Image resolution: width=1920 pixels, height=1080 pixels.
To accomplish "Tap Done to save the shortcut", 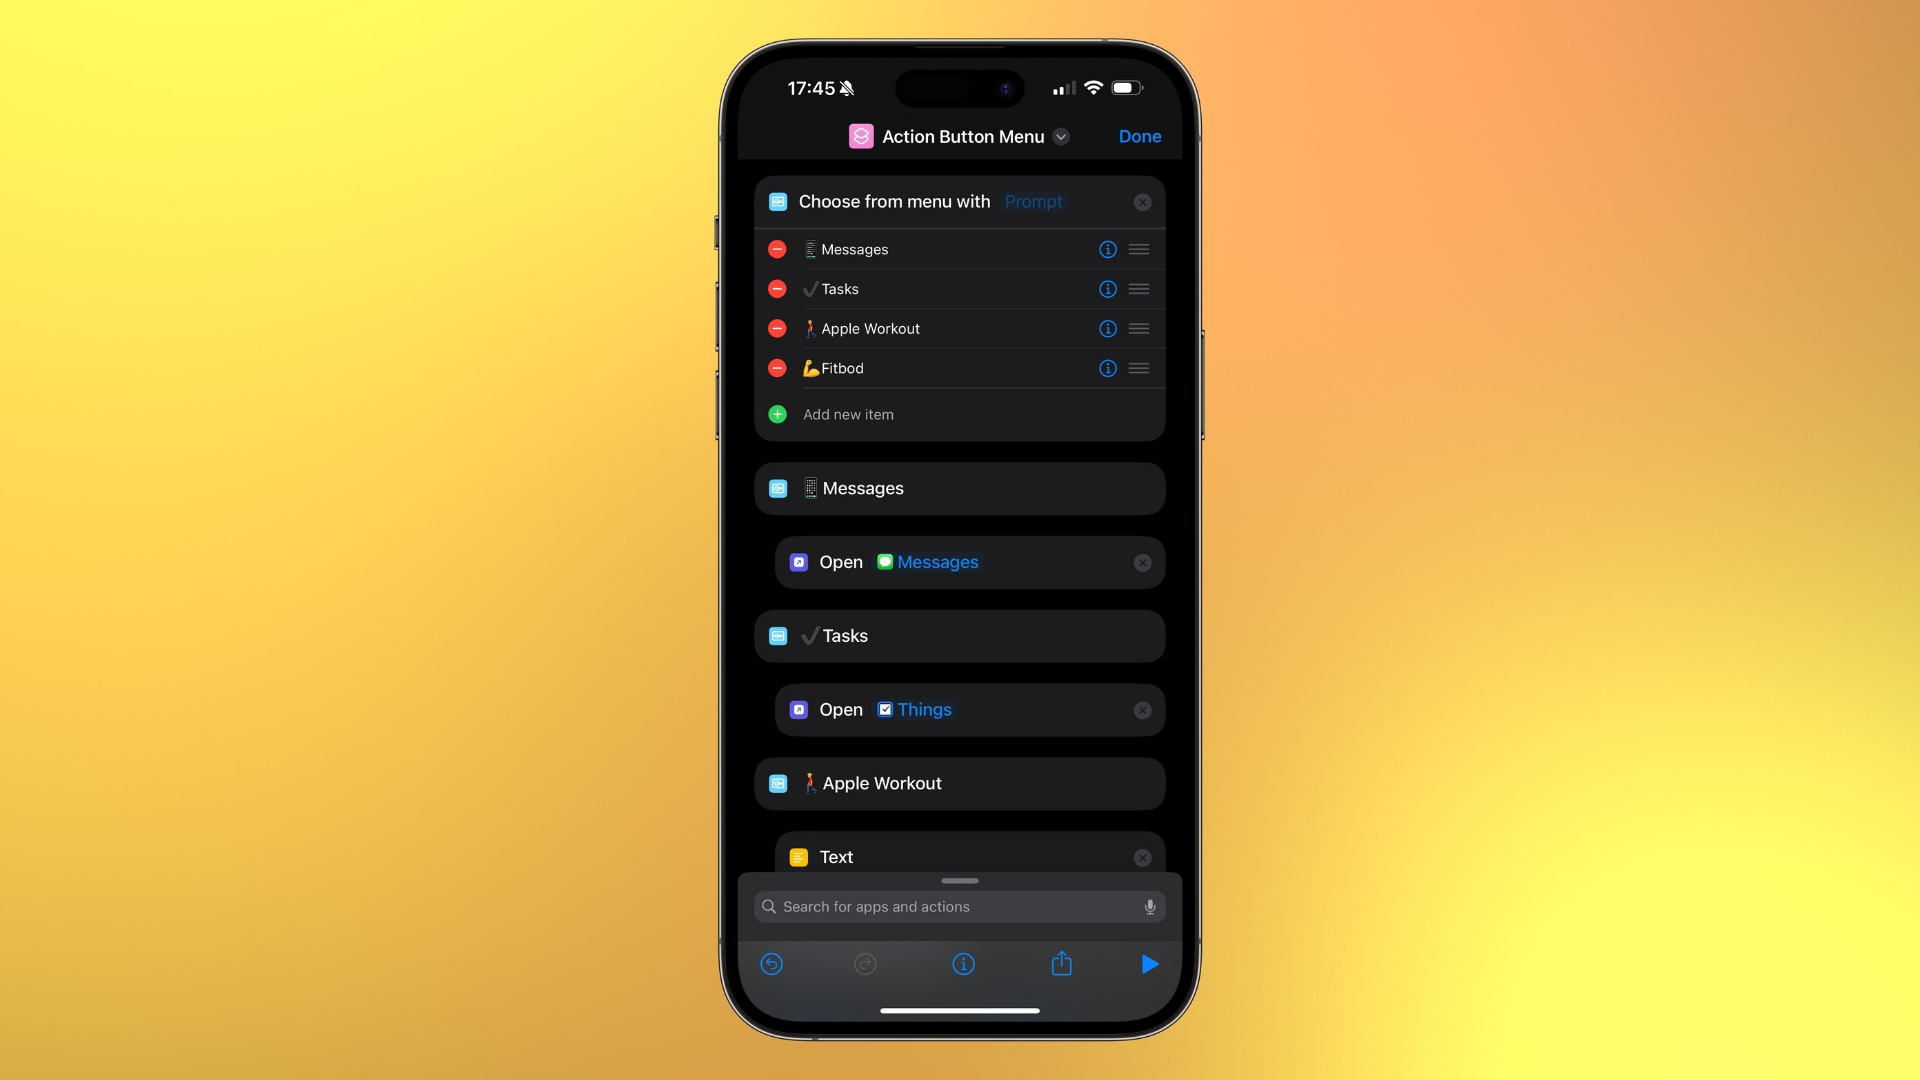I will [1139, 136].
